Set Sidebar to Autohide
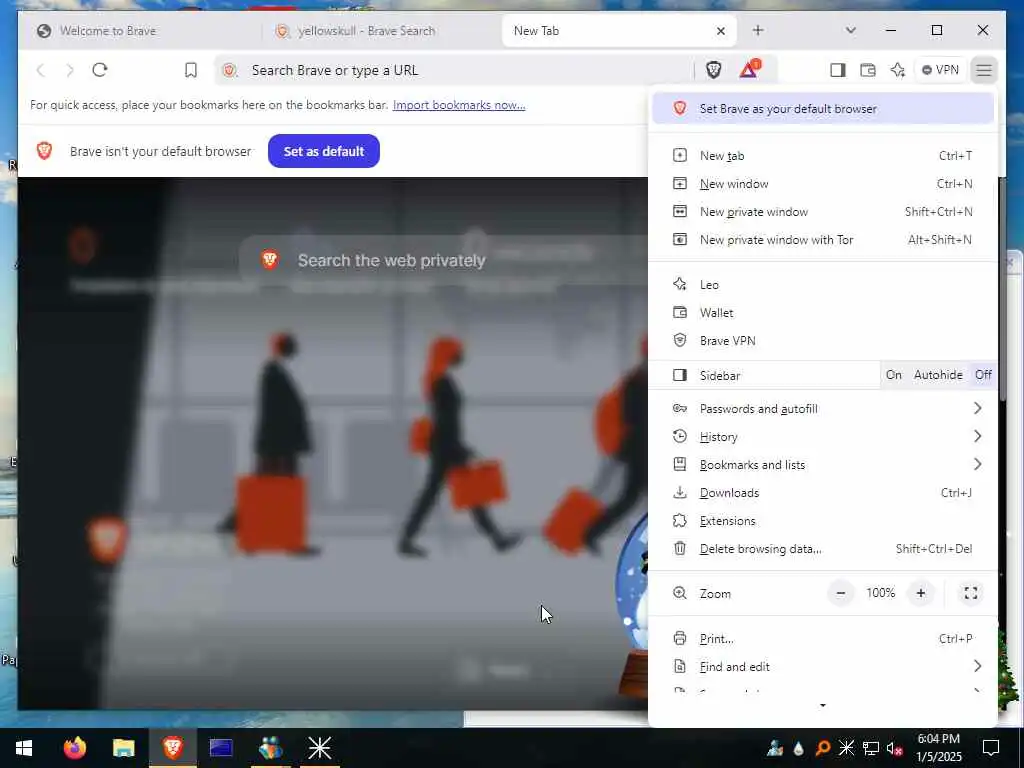Viewport: 1024px width, 768px height. [938, 375]
